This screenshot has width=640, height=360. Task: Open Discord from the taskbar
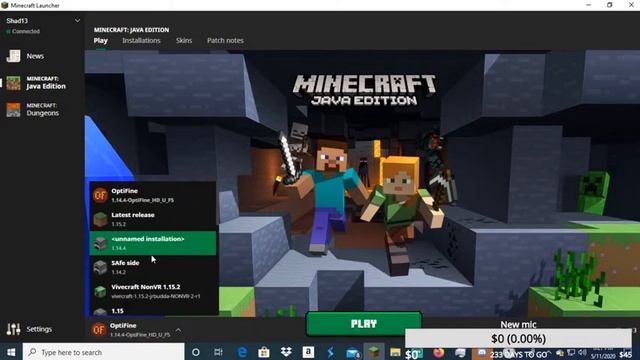pyautogui.click(x=482, y=353)
